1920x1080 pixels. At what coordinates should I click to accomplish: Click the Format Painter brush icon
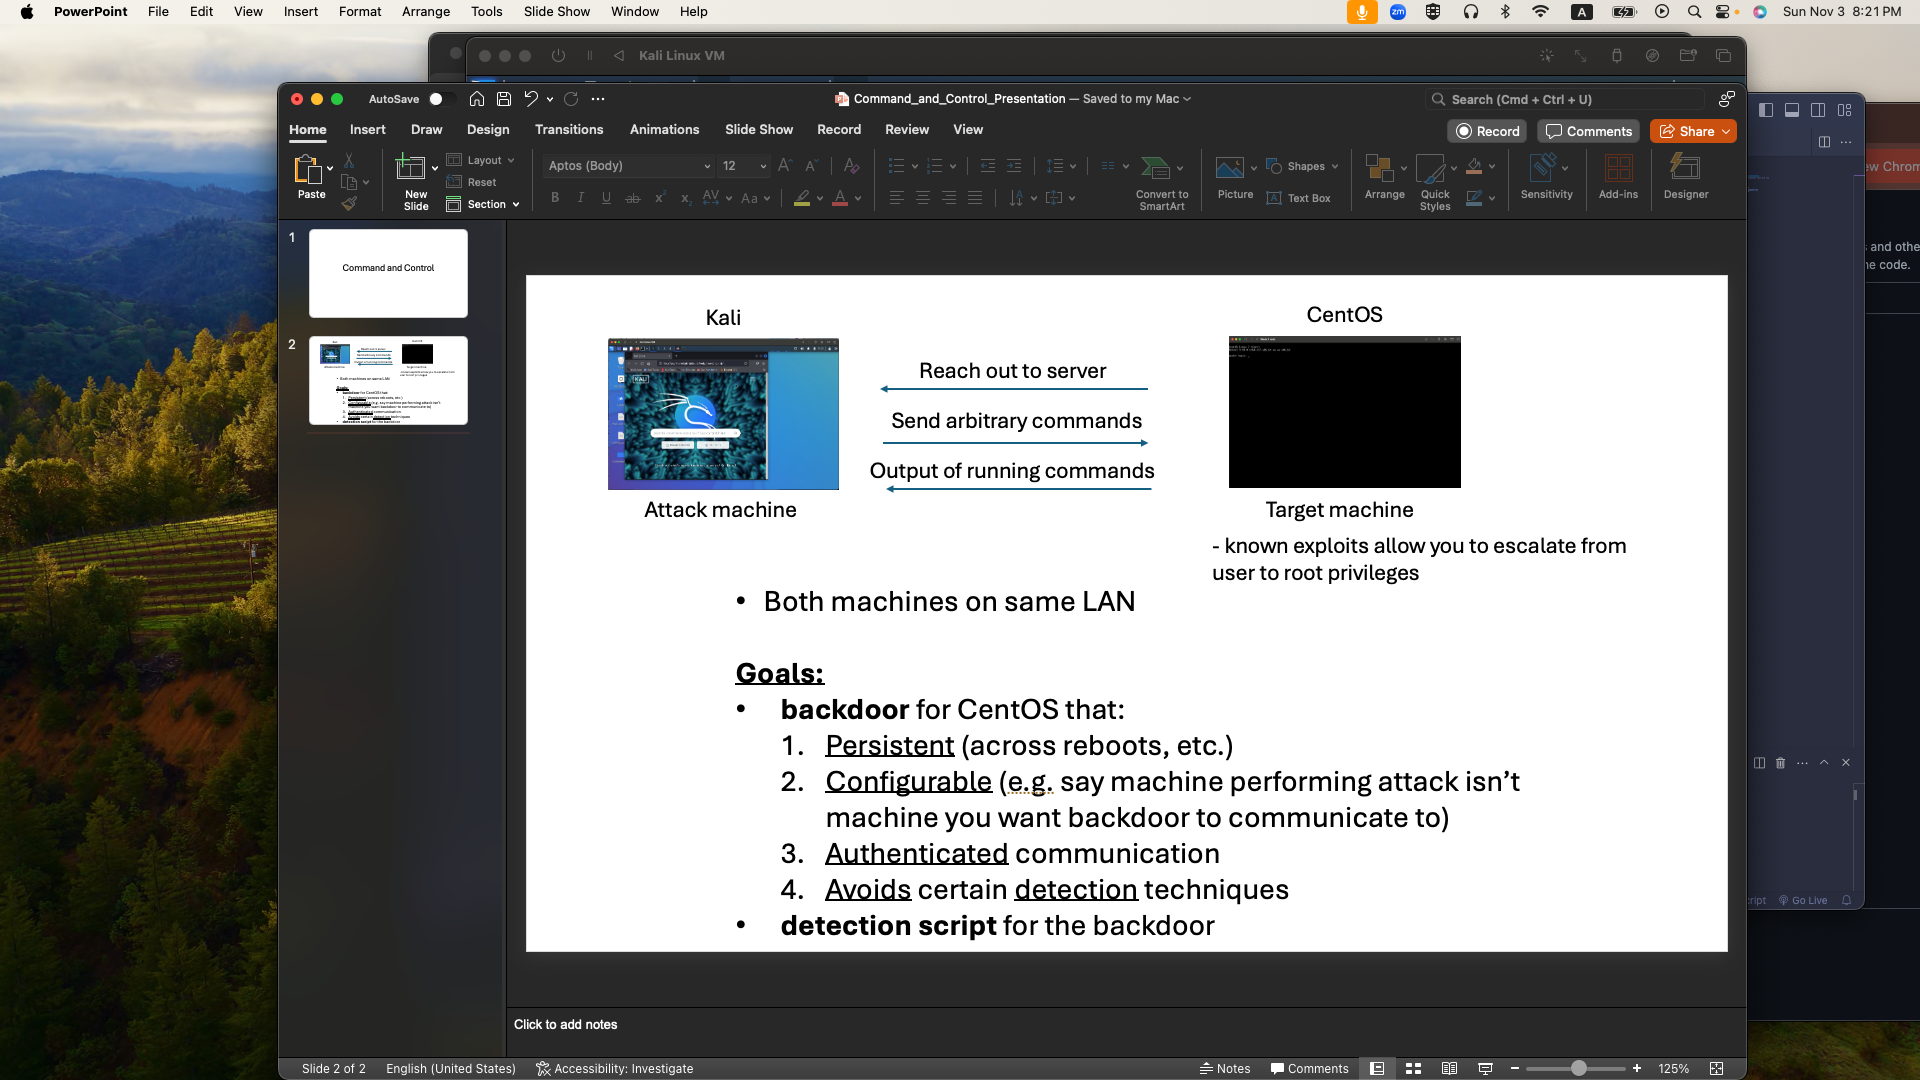tap(349, 203)
